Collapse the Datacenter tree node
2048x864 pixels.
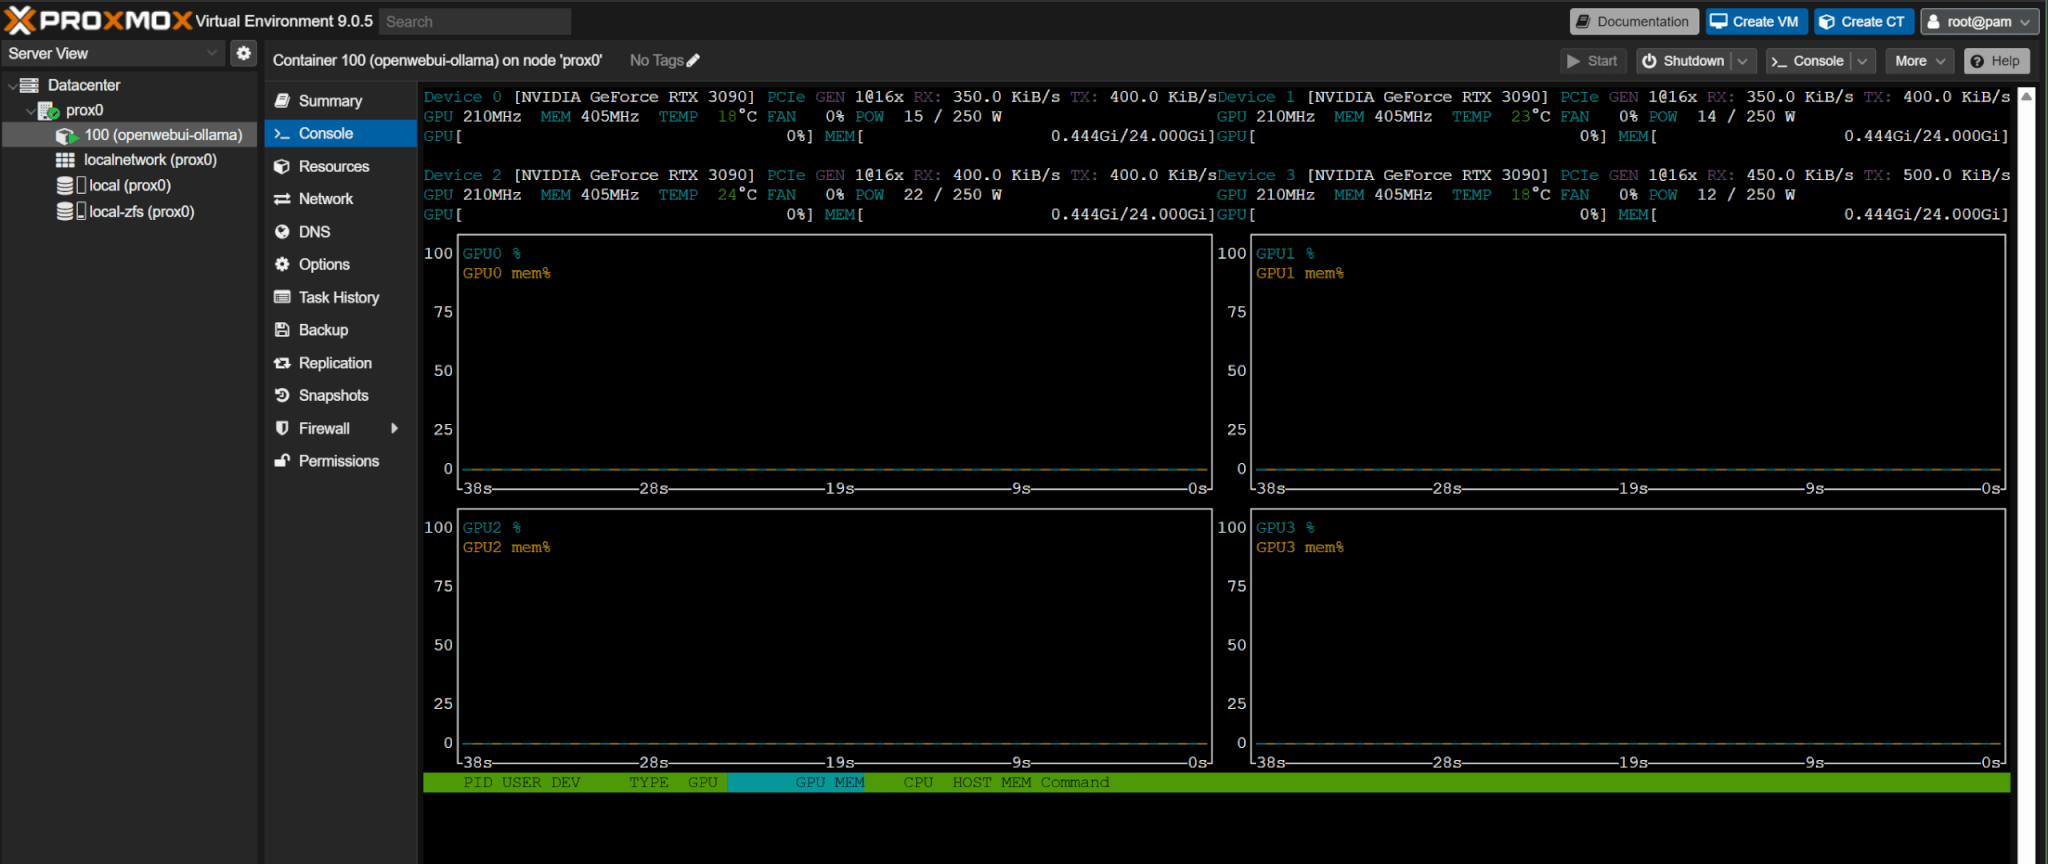tap(12, 86)
